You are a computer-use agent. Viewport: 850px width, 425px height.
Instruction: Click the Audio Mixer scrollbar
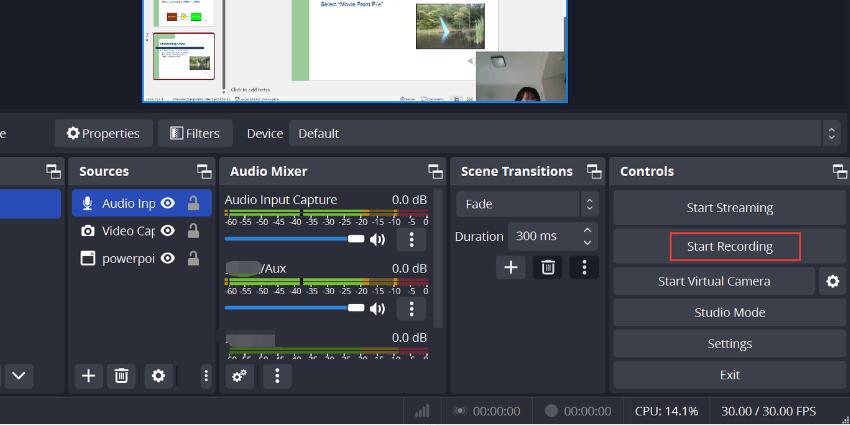click(438, 259)
